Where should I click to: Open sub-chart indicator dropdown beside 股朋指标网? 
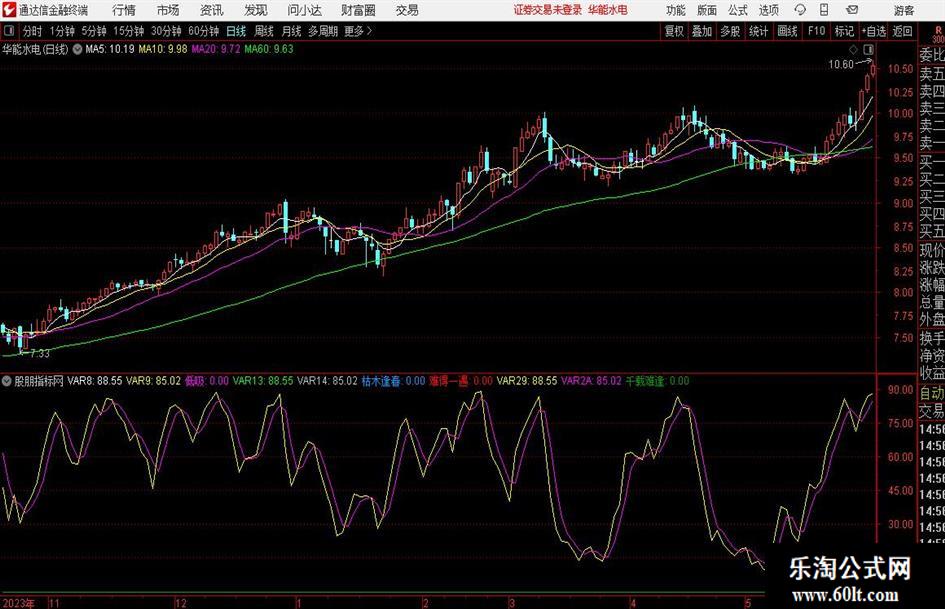7,381
